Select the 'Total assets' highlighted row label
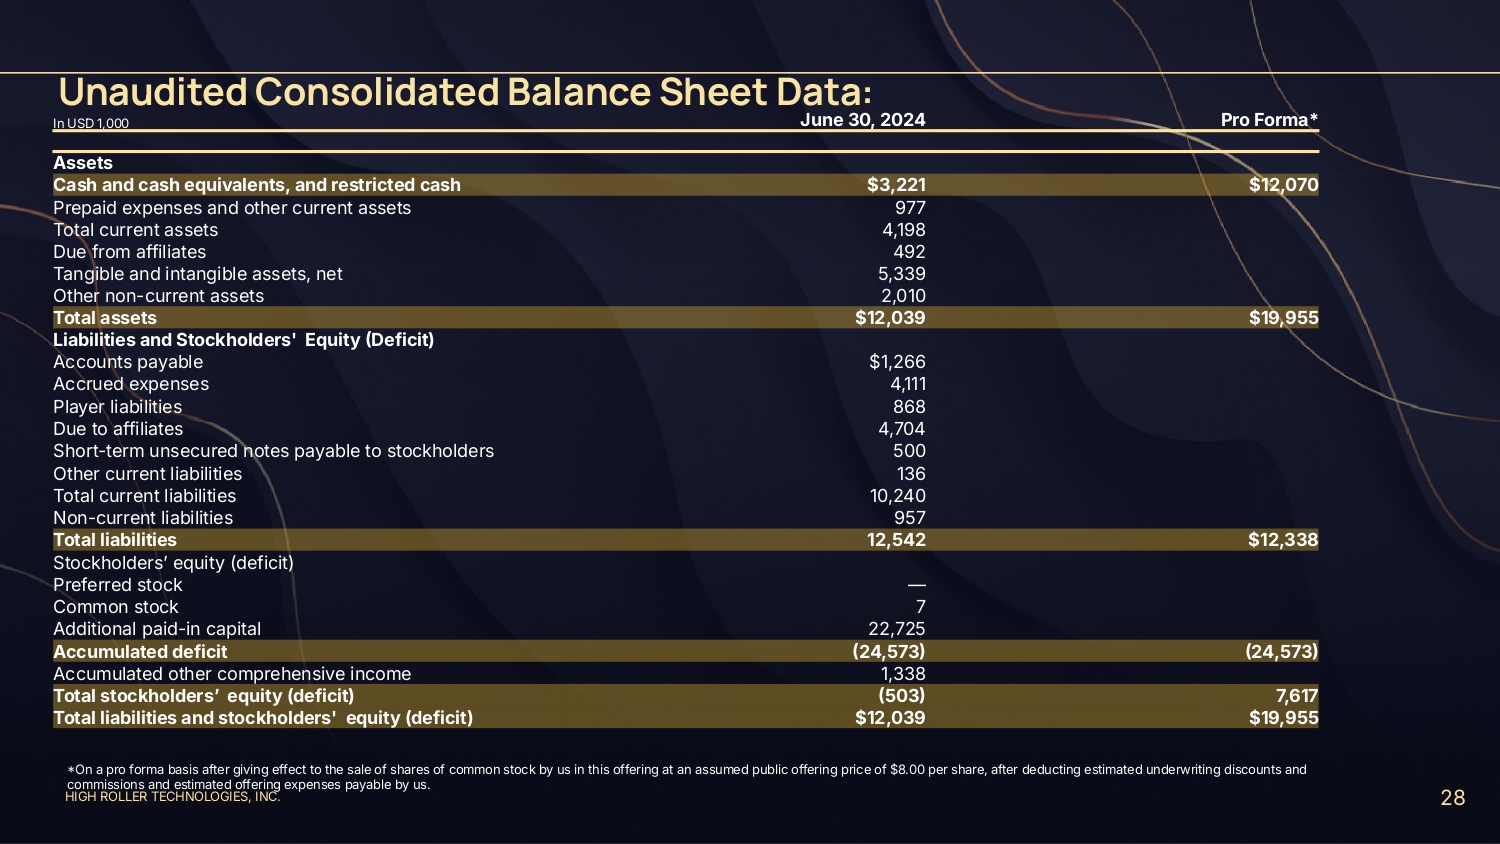Screen dimensions: 1500x844 point(105,318)
